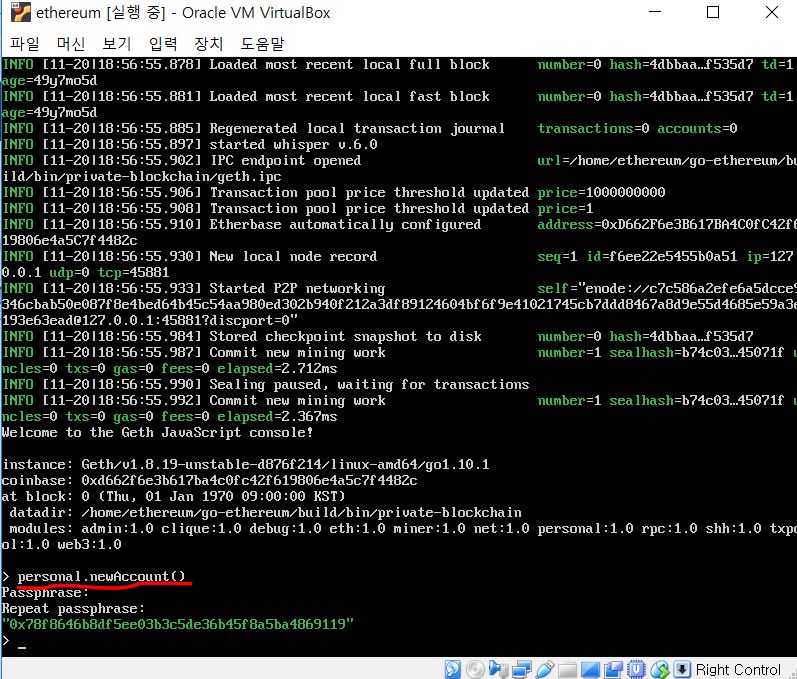Click the optical disc drive status icon
This screenshot has width=797, height=679.
click(x=475, y=669)
